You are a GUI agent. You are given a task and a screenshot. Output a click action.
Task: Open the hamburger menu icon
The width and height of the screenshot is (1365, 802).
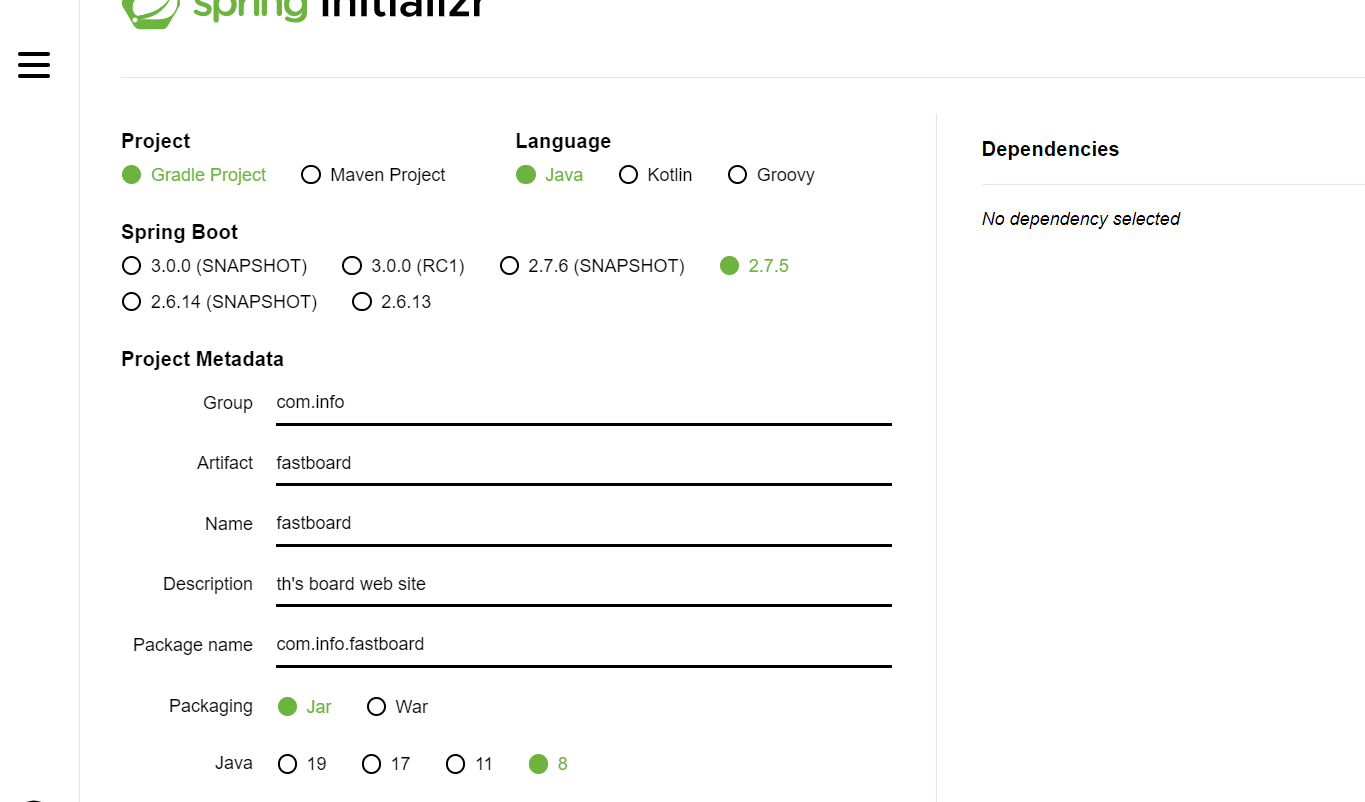pyautogui.click(x=33, y=65)
